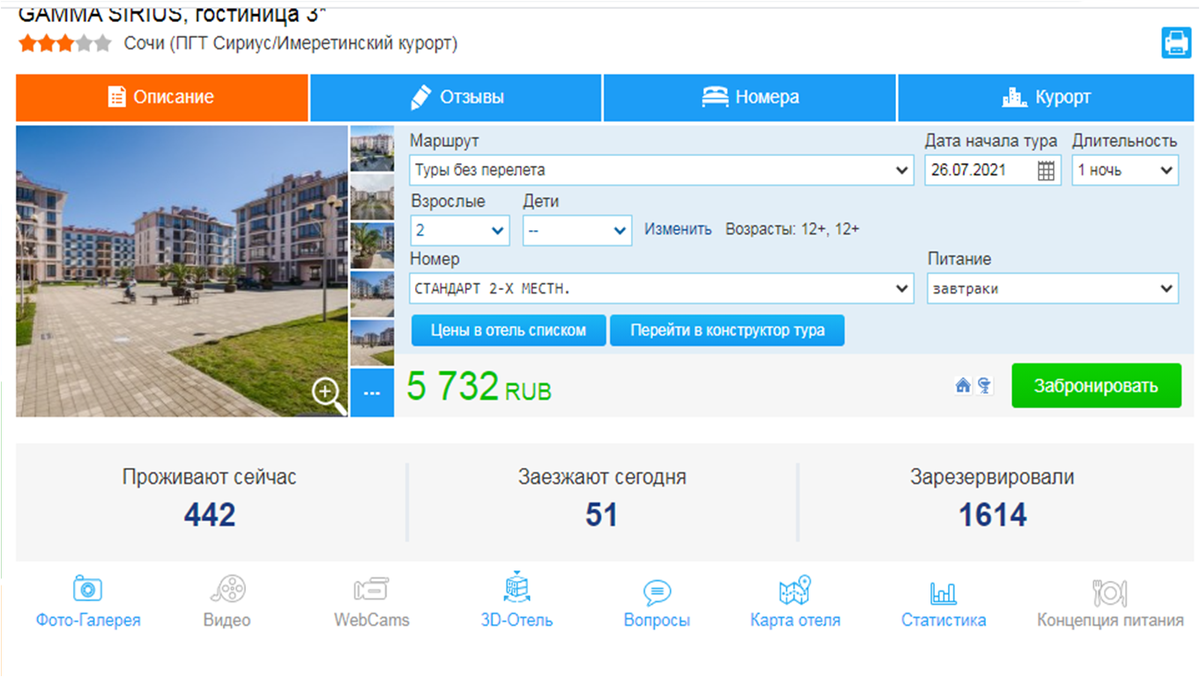Expand the Маршрут dropdown

pyautogui.click(x=662, y=170)
